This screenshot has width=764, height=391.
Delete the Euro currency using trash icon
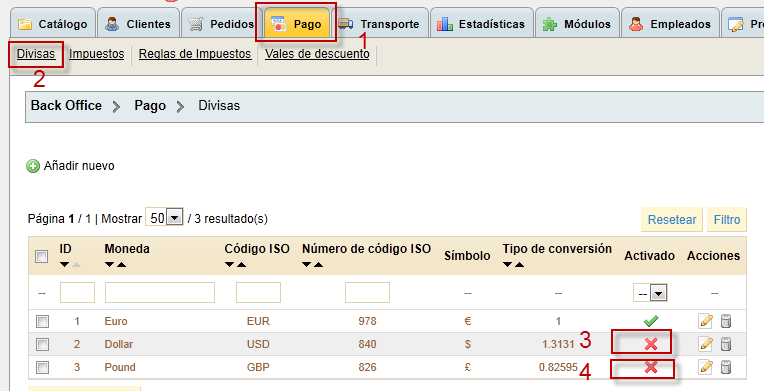[x=726, y=321]
